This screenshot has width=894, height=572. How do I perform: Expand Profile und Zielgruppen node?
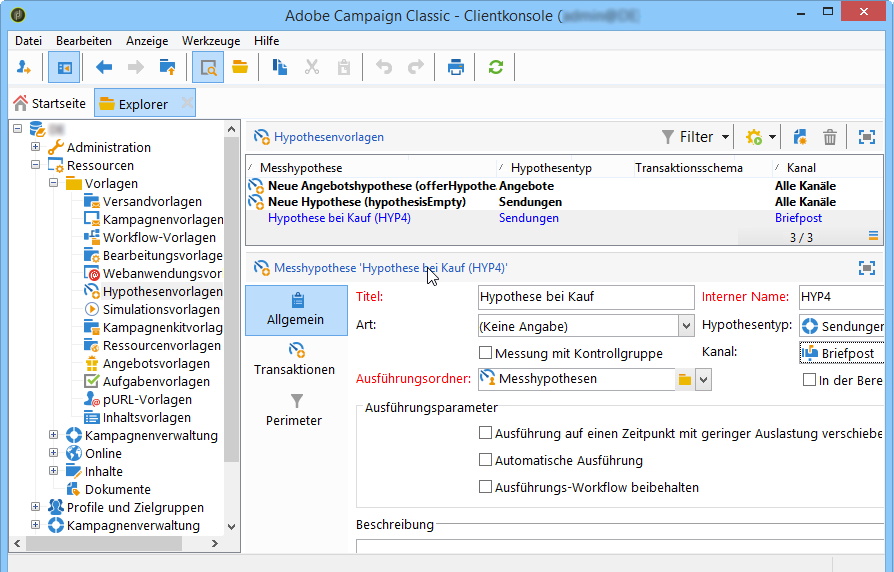point(35,507)
